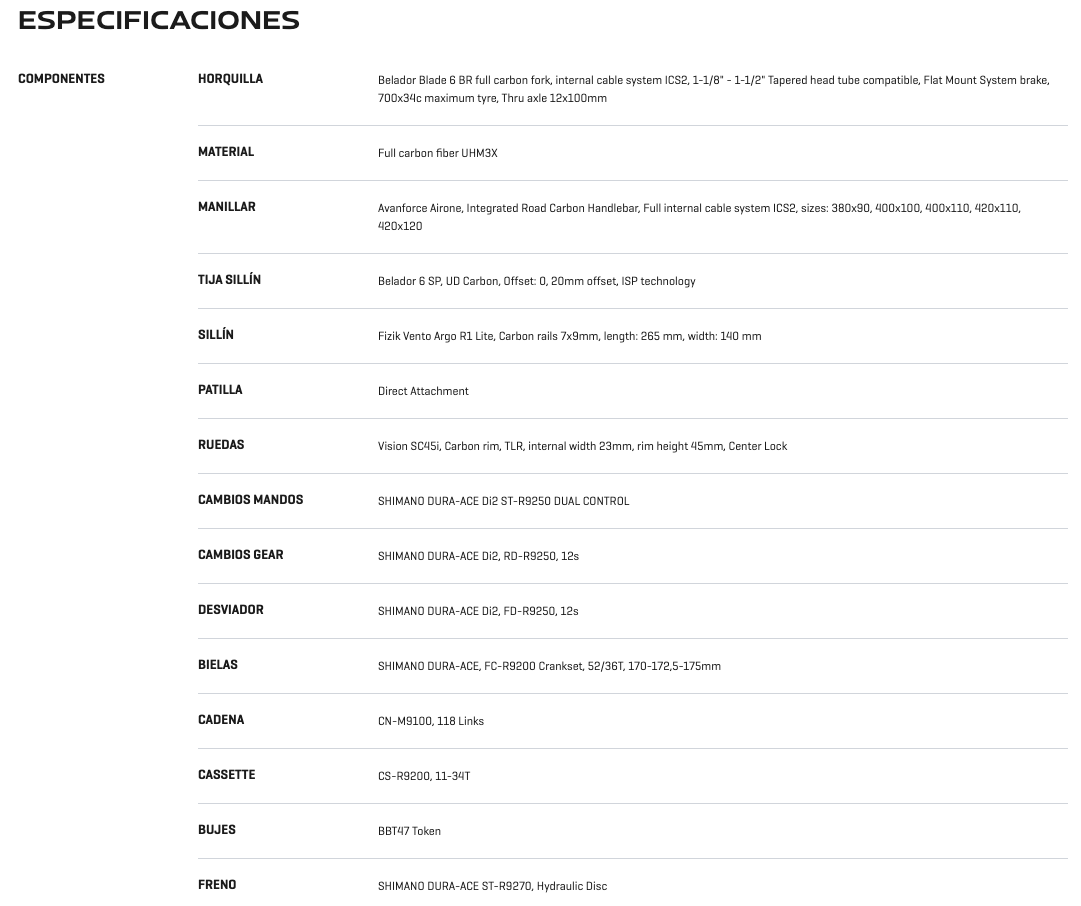Viewport: 1081px width, 906px height.
Task: Select the CASSETTE row label
Action: coord(227,775)
